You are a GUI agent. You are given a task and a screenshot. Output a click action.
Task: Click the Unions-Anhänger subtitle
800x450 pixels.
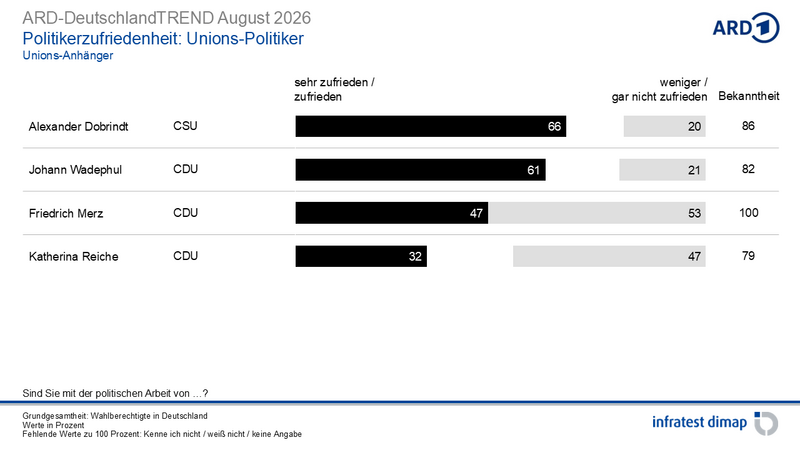[68, 56]
